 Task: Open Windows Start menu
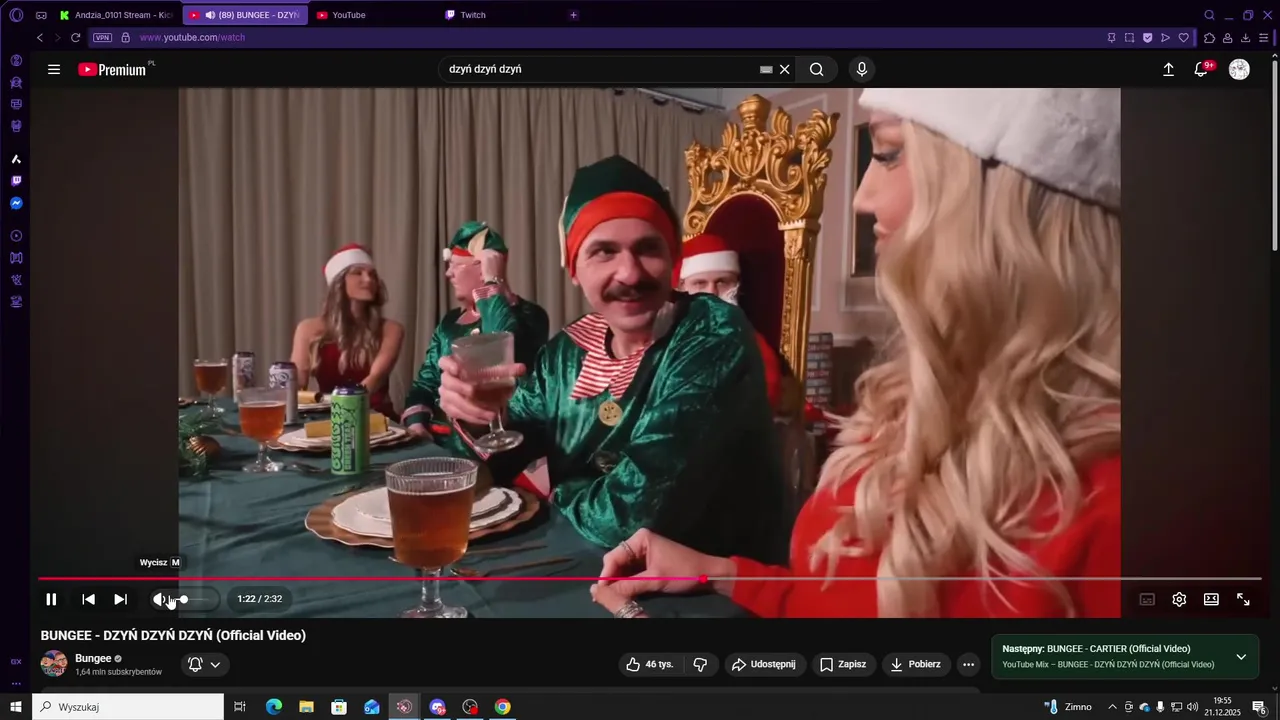(x=16, y=707)
